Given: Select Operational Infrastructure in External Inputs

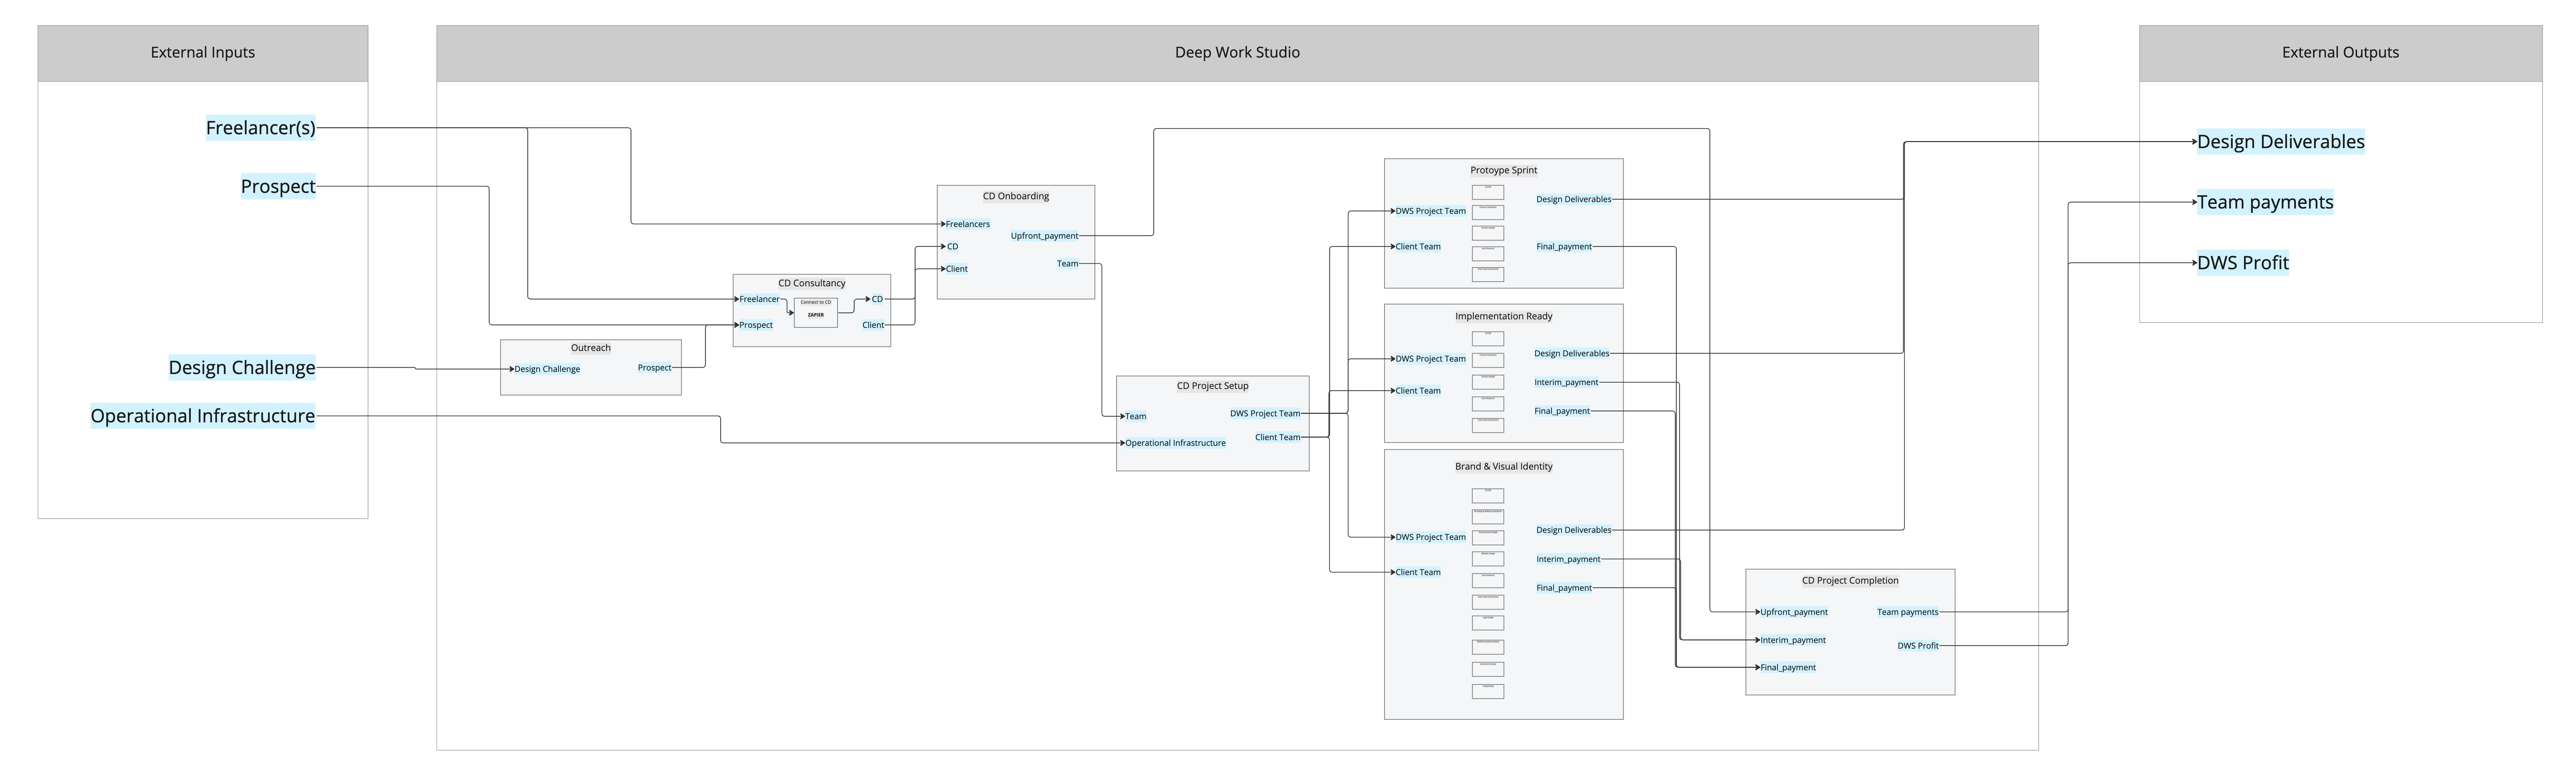Looking at the screenshot, I should click(x=203, y=416).
